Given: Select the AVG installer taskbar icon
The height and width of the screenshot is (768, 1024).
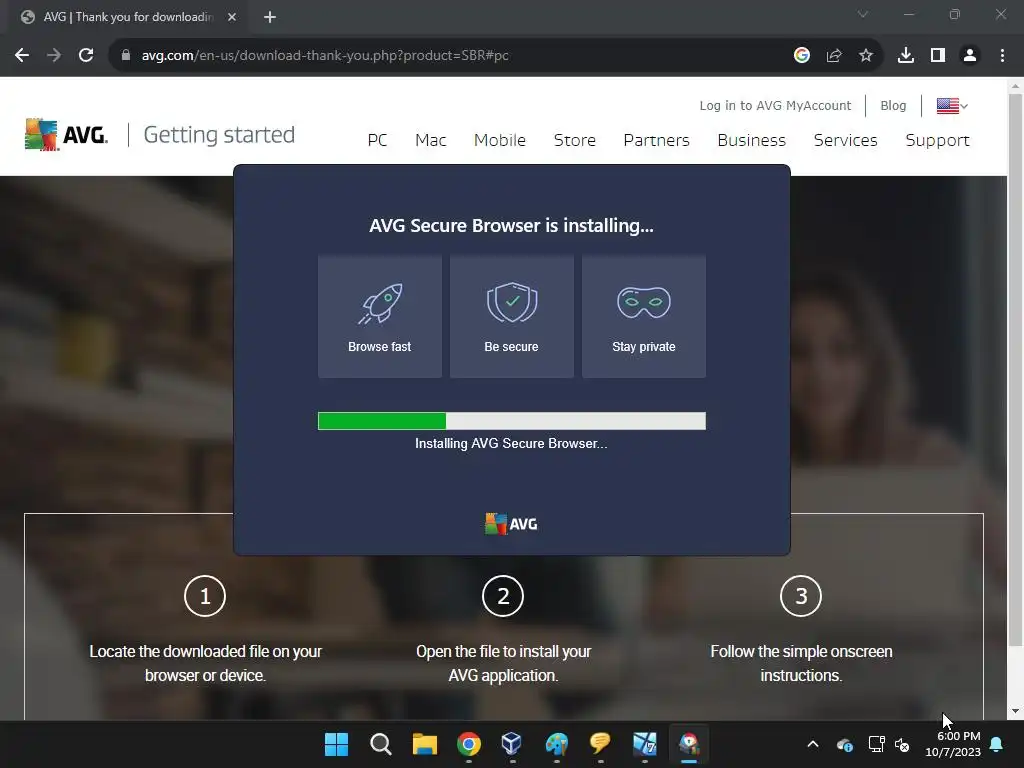Looking at the screenshot, I should point(688,744).
